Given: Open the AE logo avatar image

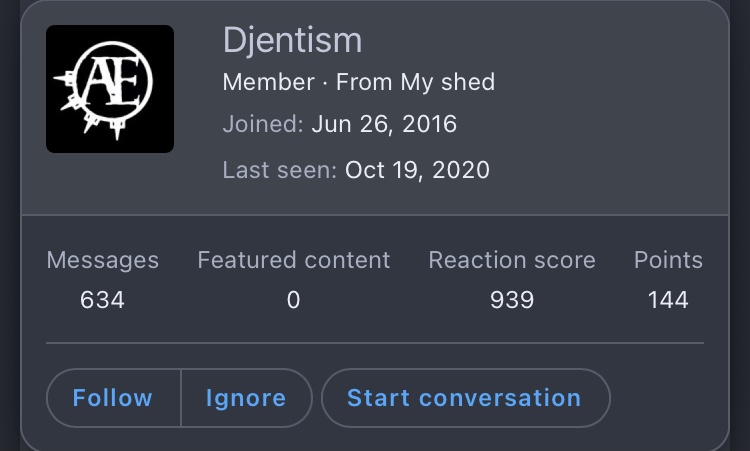Looking at the screenshot, I should click(x=110, y=89).
